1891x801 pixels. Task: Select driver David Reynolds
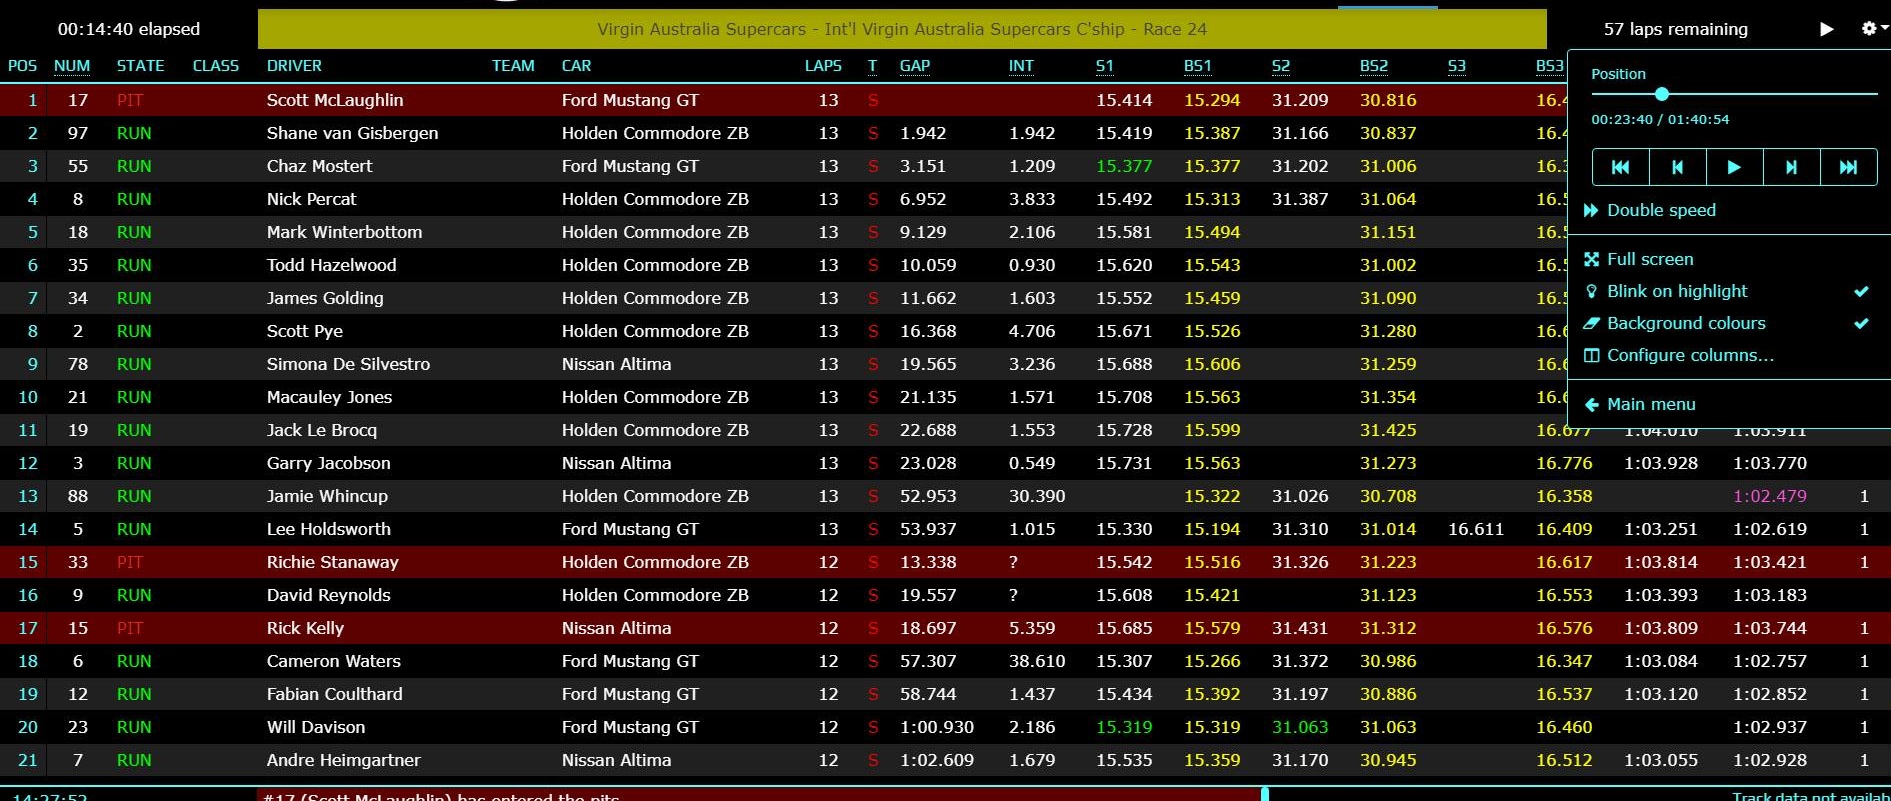click(x=328, y=595)
